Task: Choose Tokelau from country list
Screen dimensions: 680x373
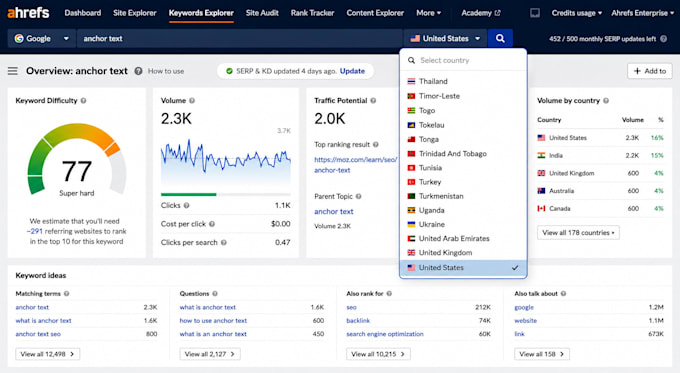Action: coord(463,125)
